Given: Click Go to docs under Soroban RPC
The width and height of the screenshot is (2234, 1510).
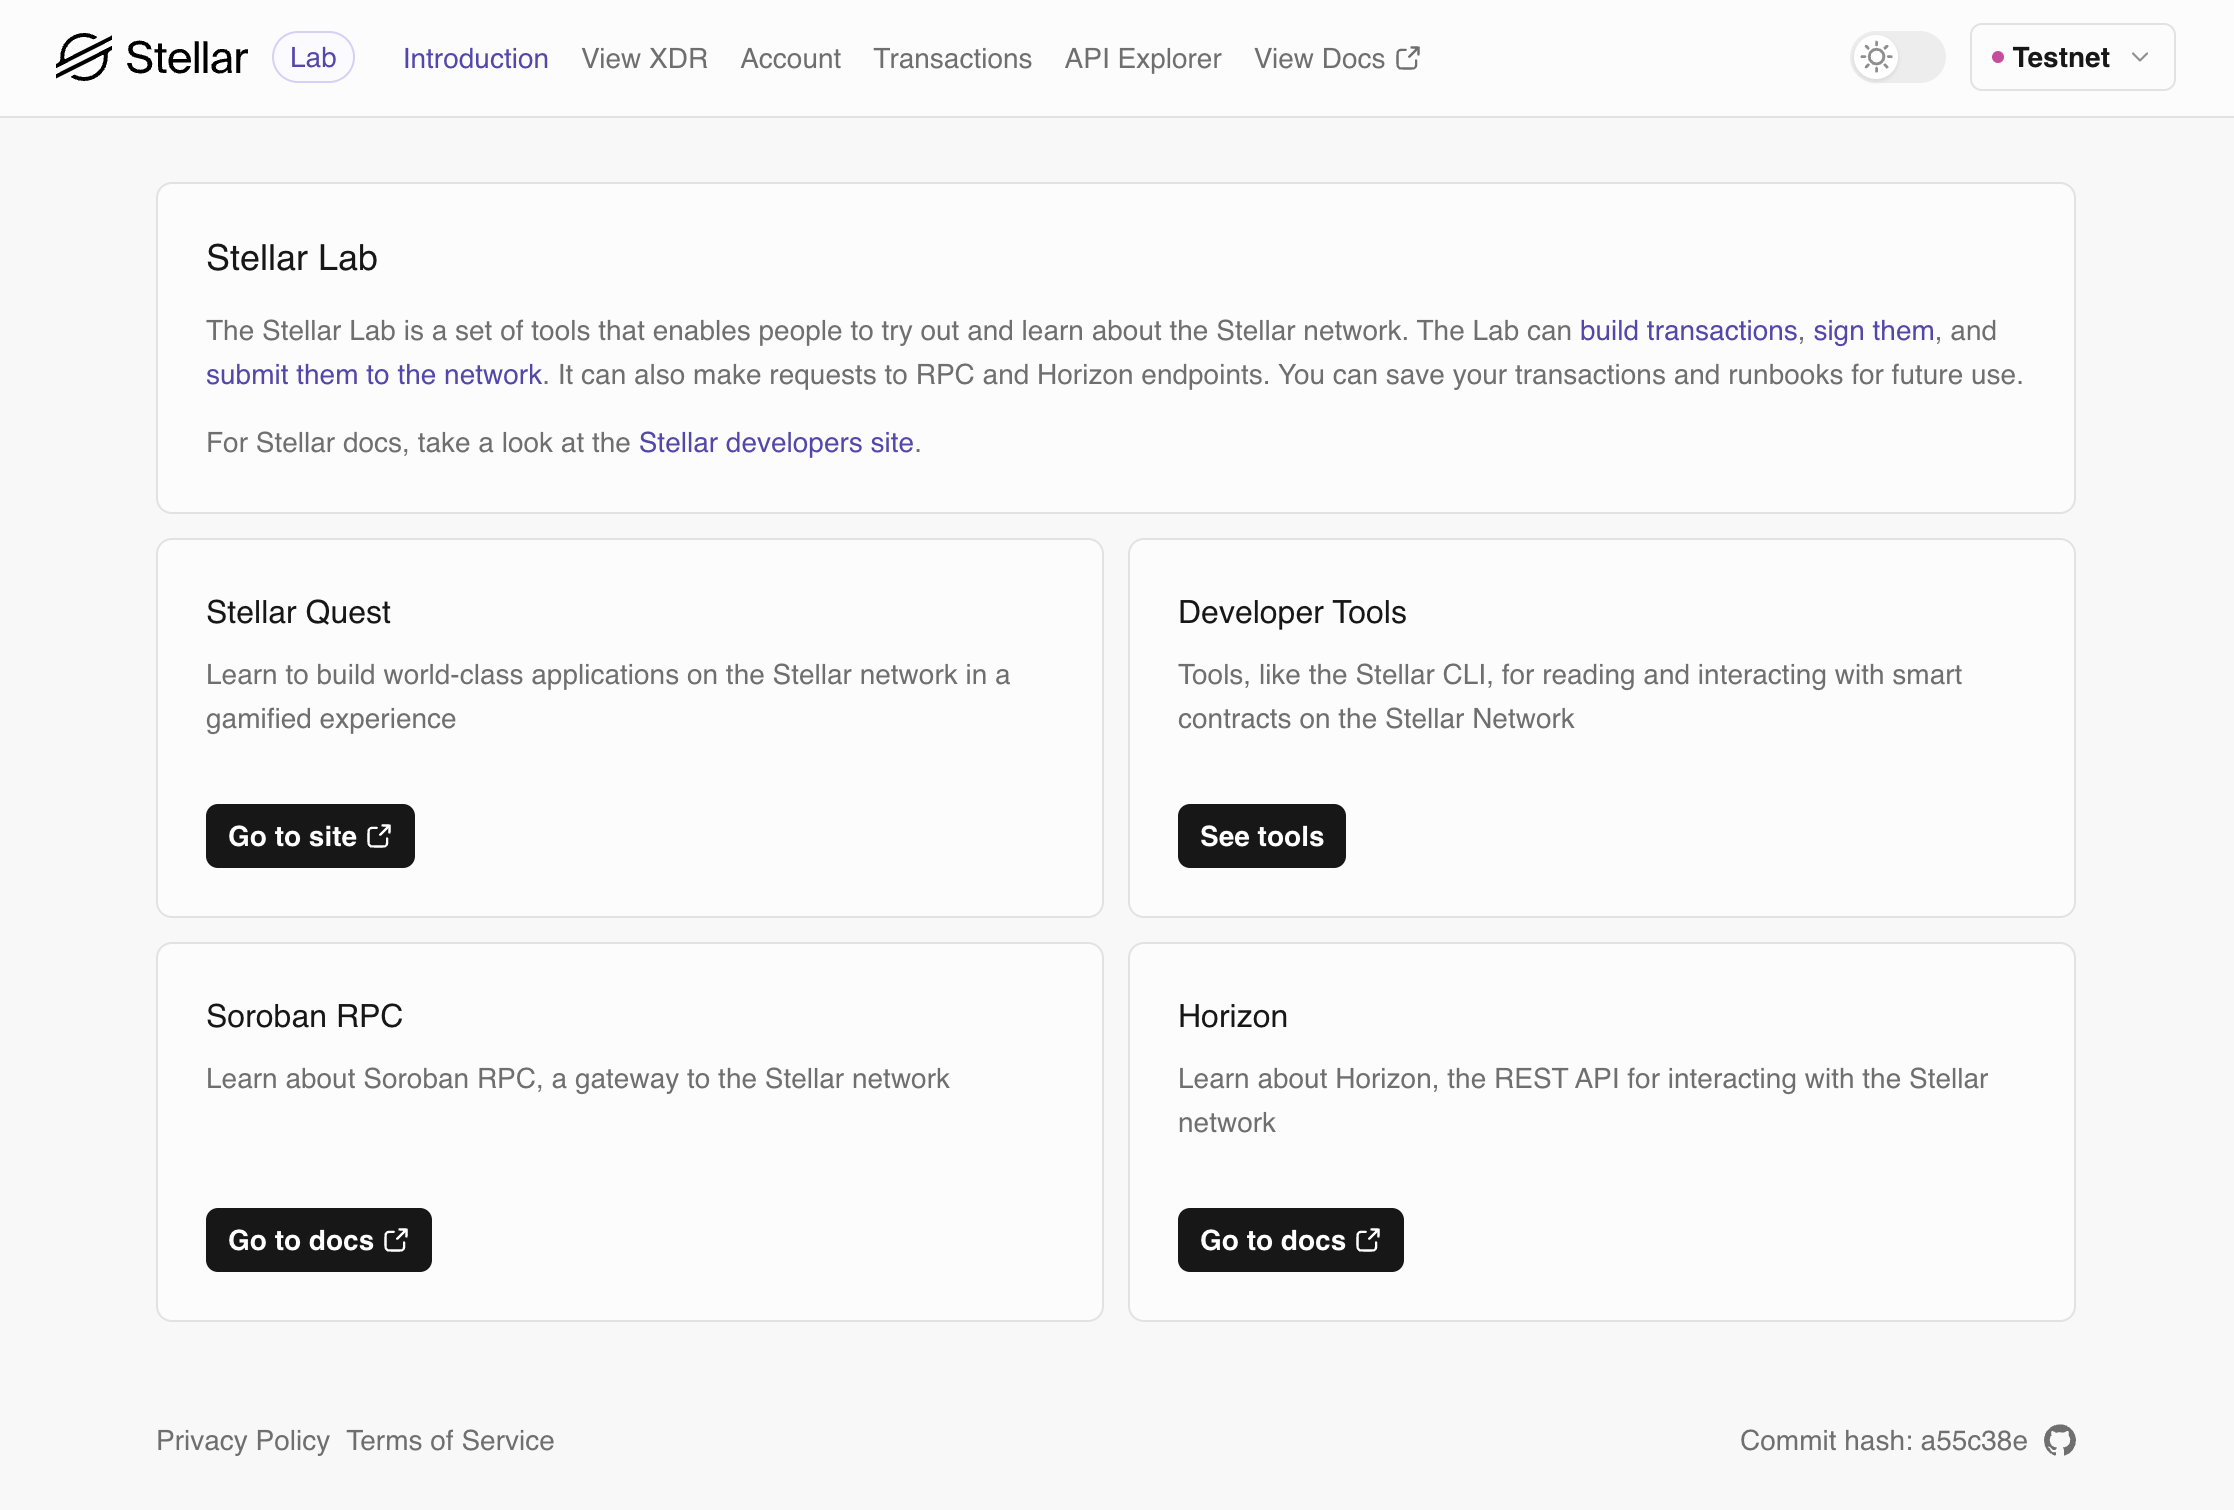Looking at the screenshot, I should click(x=319, y=1240).
